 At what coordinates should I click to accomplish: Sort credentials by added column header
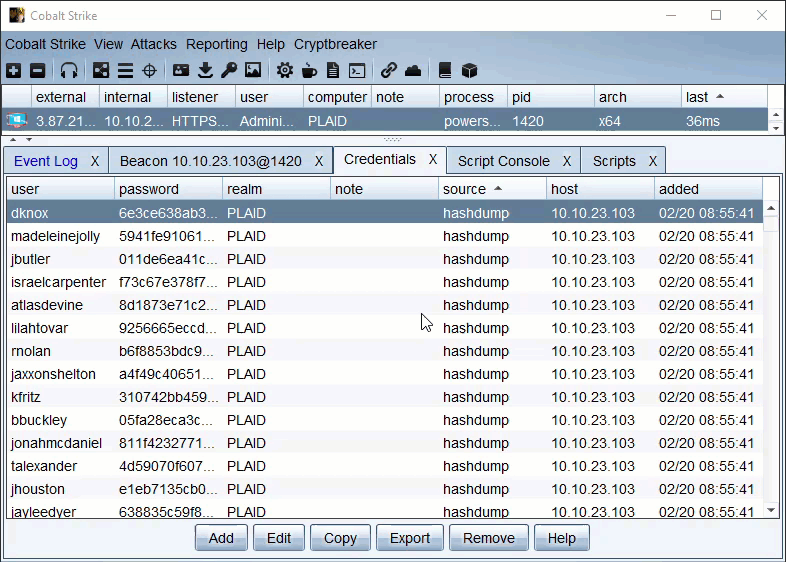pyautogui.click(x=708, y=189)
